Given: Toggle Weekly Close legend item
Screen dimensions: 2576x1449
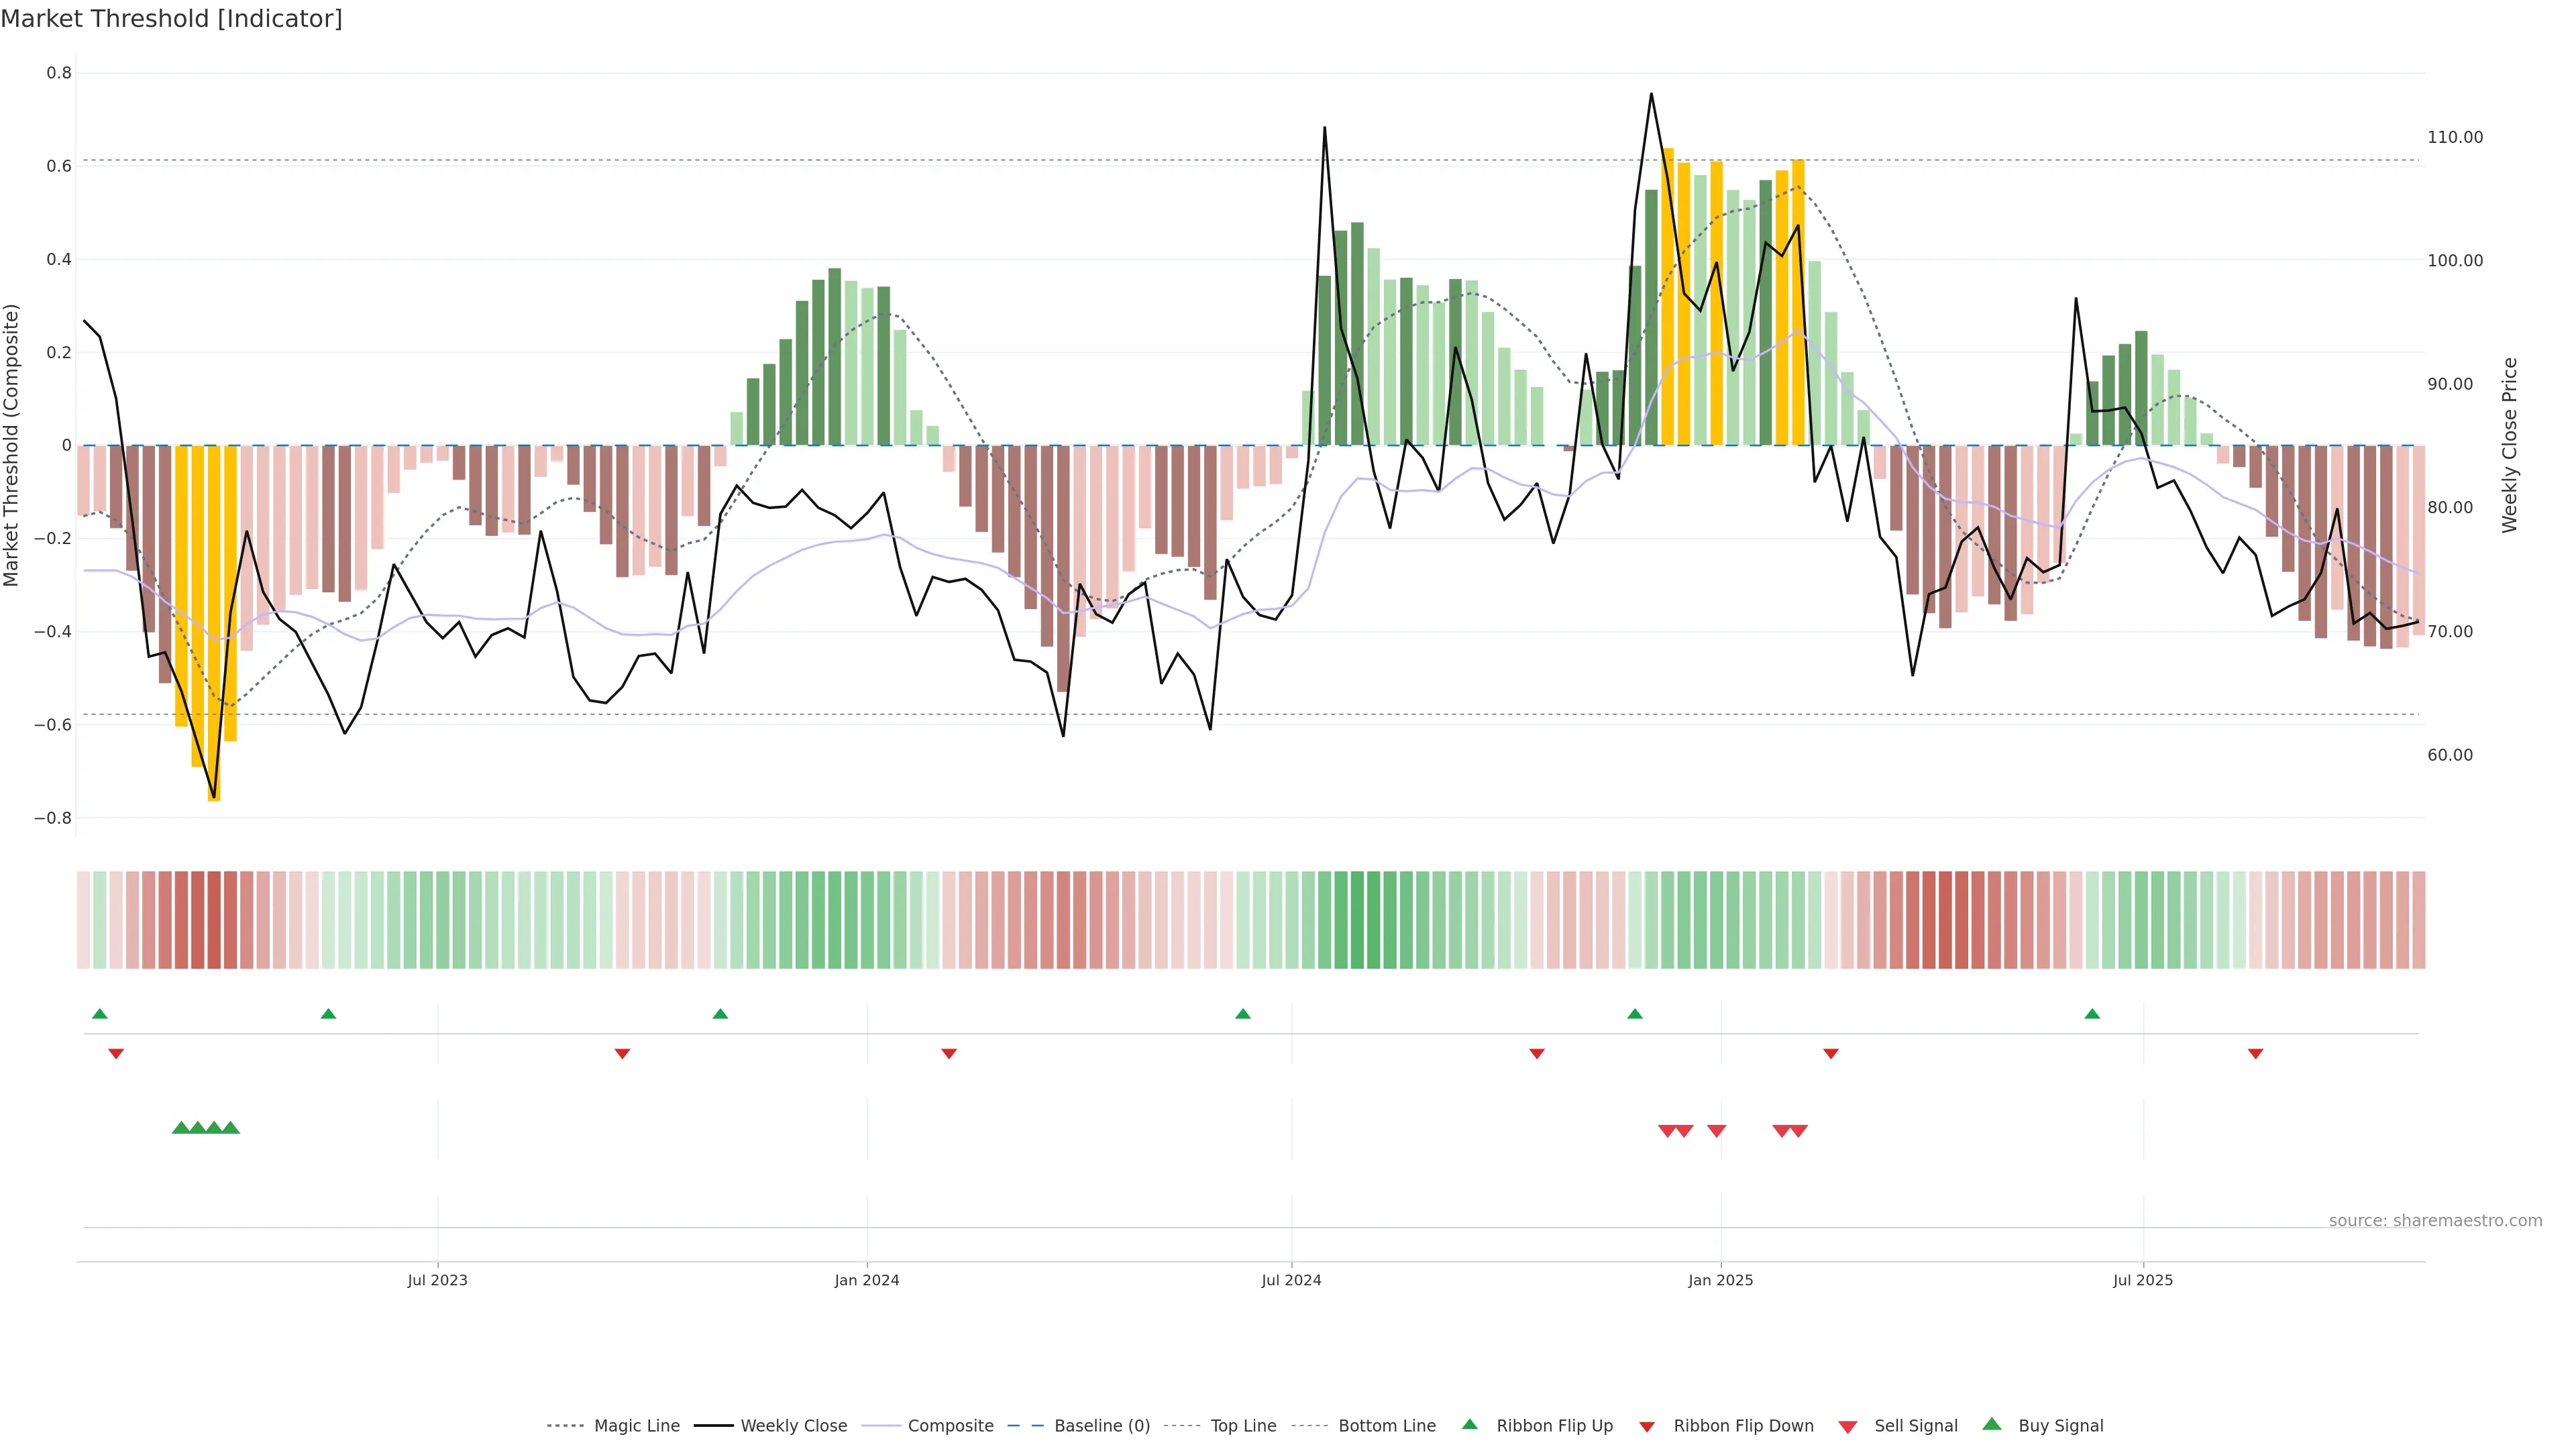Looking at the screenshot, I should (x=793, y=1425).
